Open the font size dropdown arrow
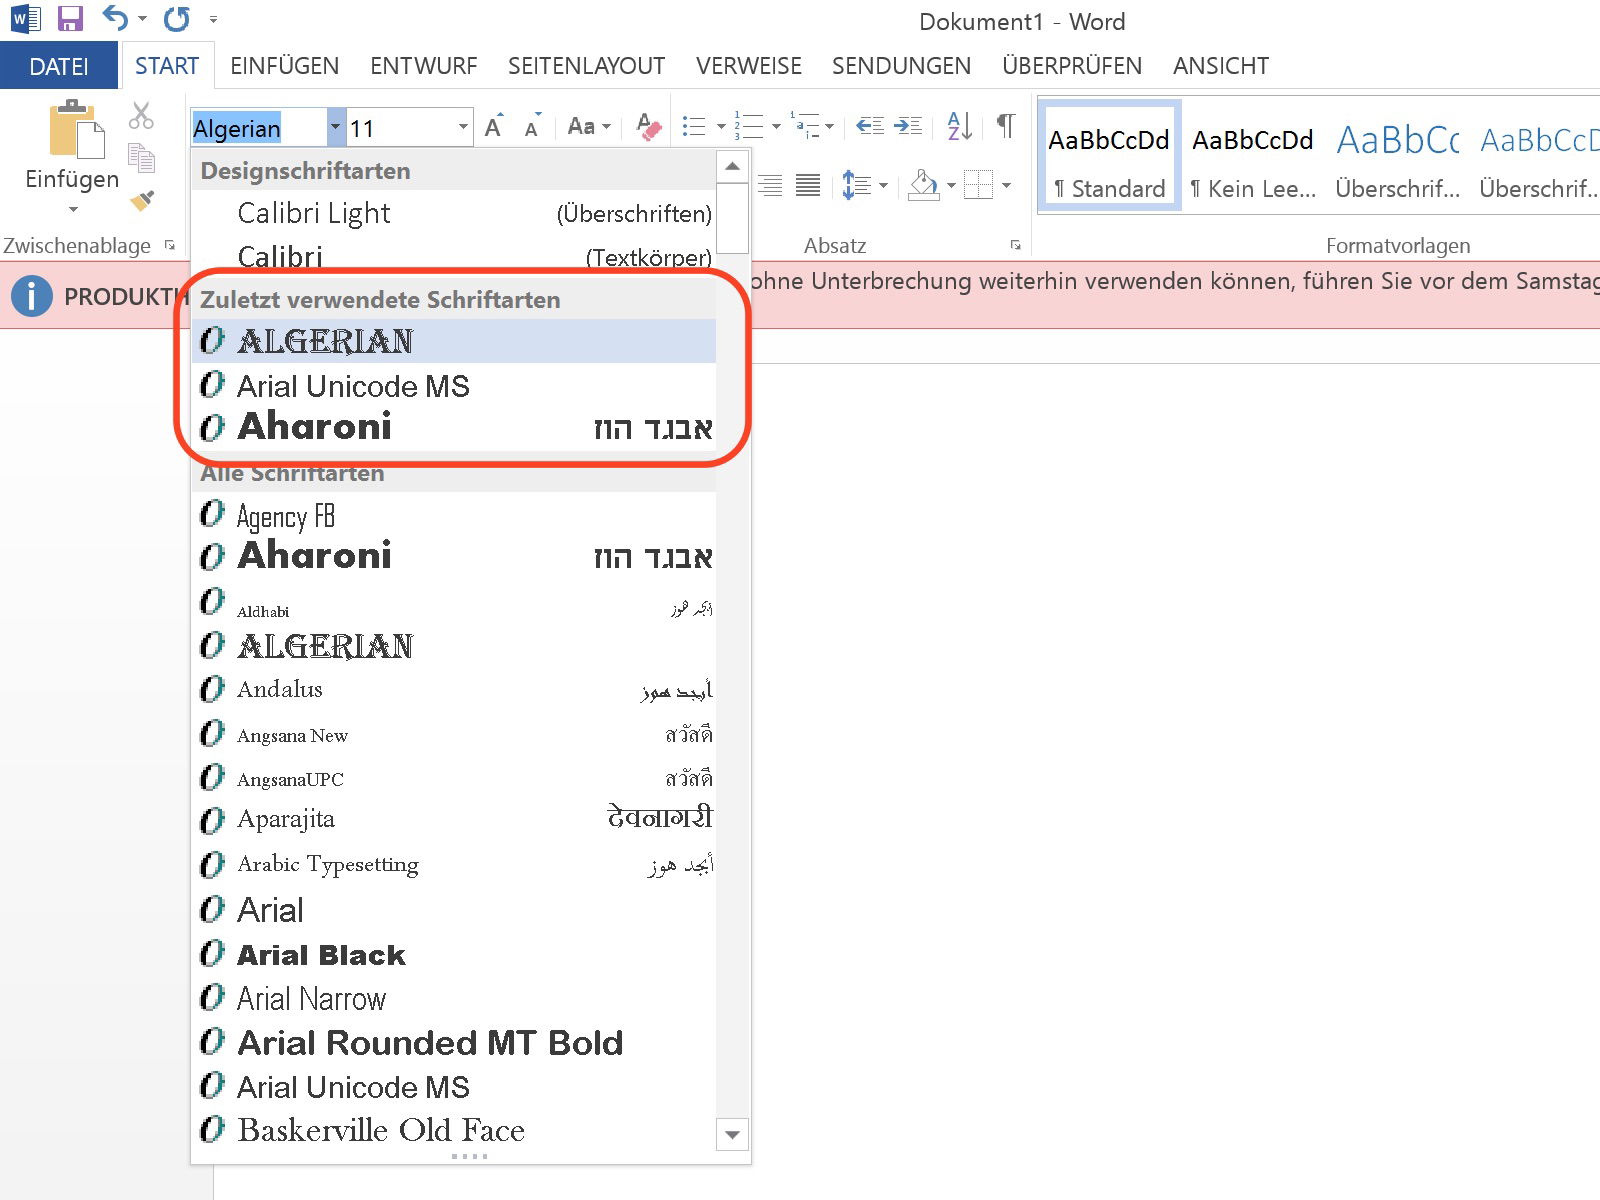Screen dimensions: 1600x1200 463,127
